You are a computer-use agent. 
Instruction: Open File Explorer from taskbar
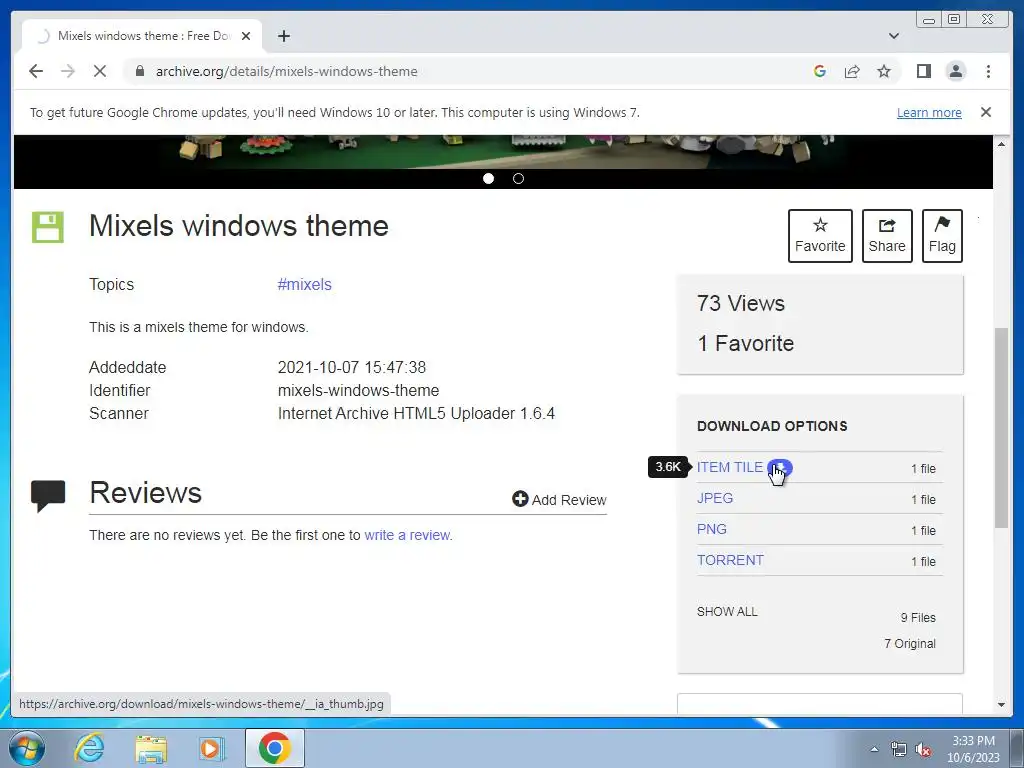click(x=151, y=748)
